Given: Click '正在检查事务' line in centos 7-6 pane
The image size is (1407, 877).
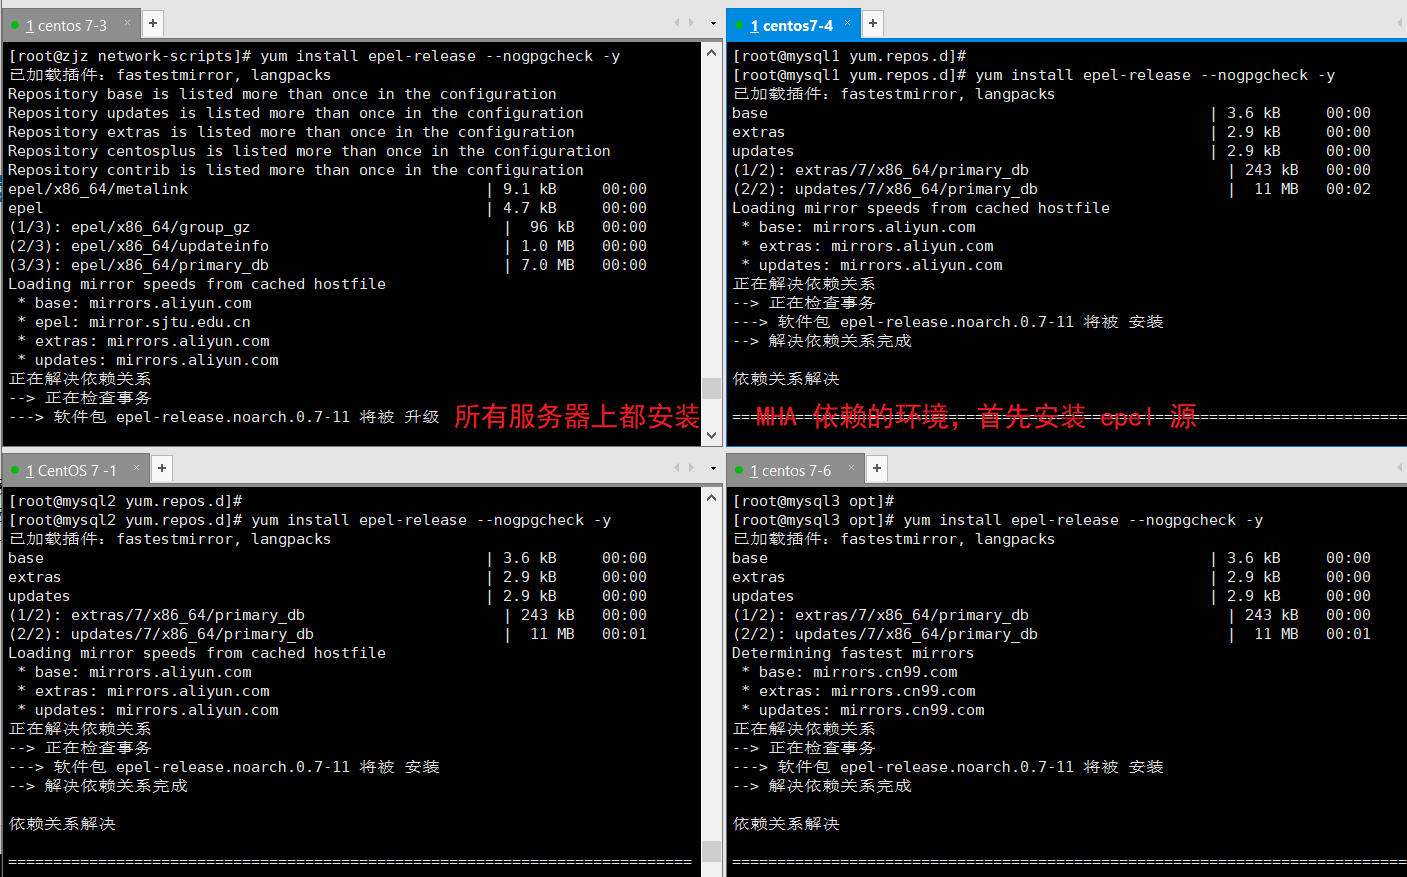Looking at the screenshot, I should [x=804, y=748].
